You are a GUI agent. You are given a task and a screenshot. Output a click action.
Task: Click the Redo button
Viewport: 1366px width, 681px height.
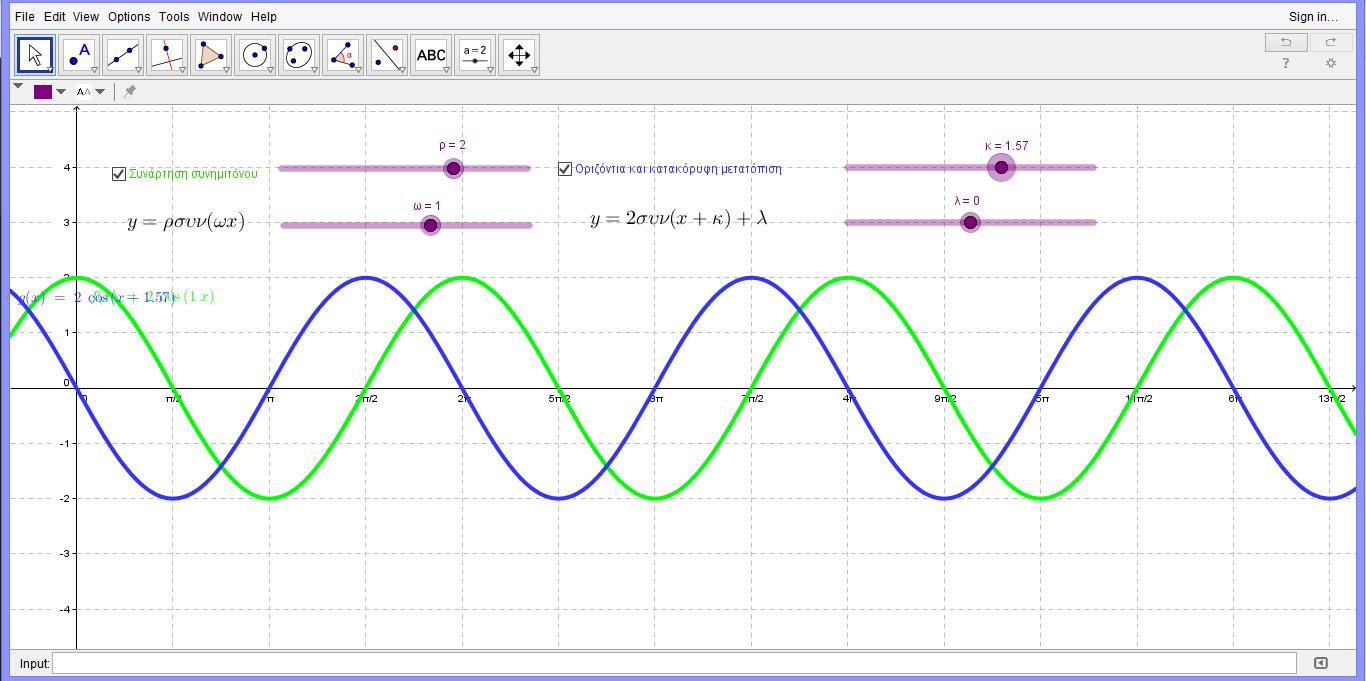[1331, 42]
